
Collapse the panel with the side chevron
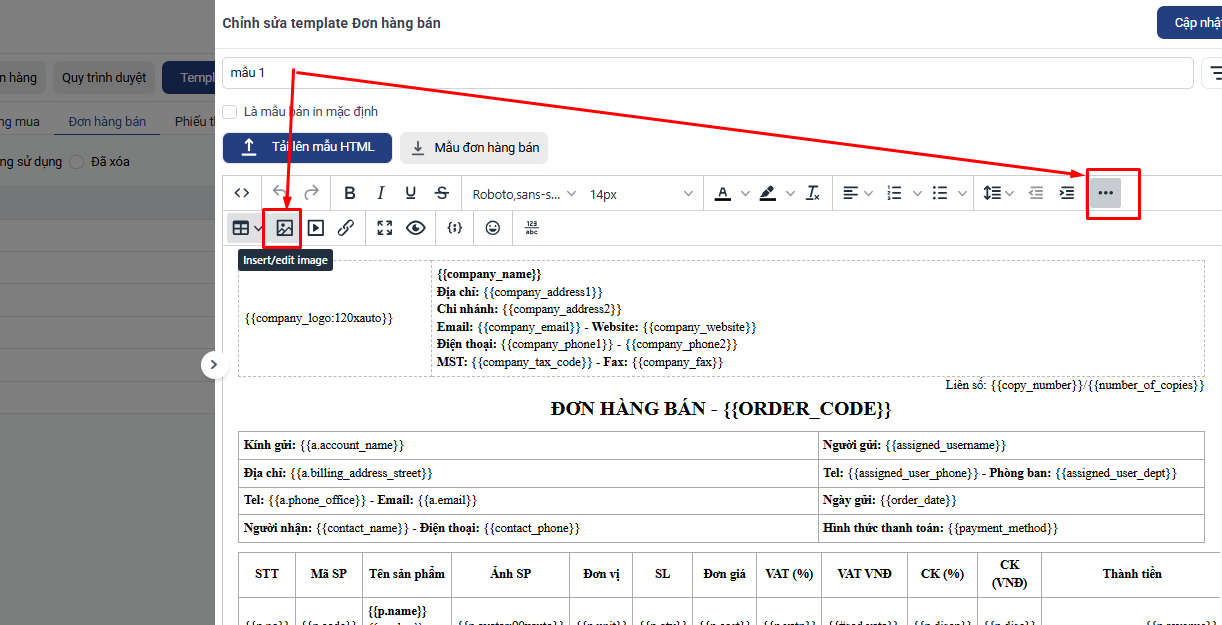214,365
